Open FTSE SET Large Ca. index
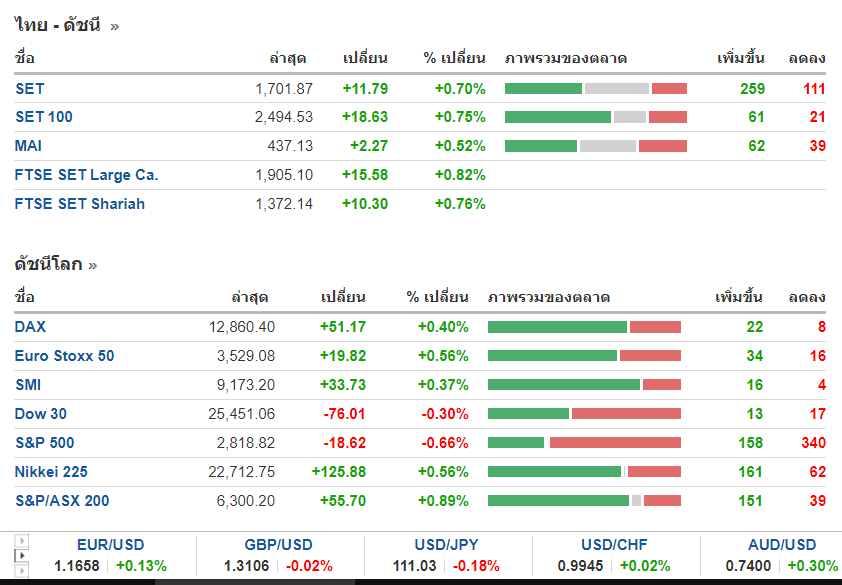 coord(86,175)
